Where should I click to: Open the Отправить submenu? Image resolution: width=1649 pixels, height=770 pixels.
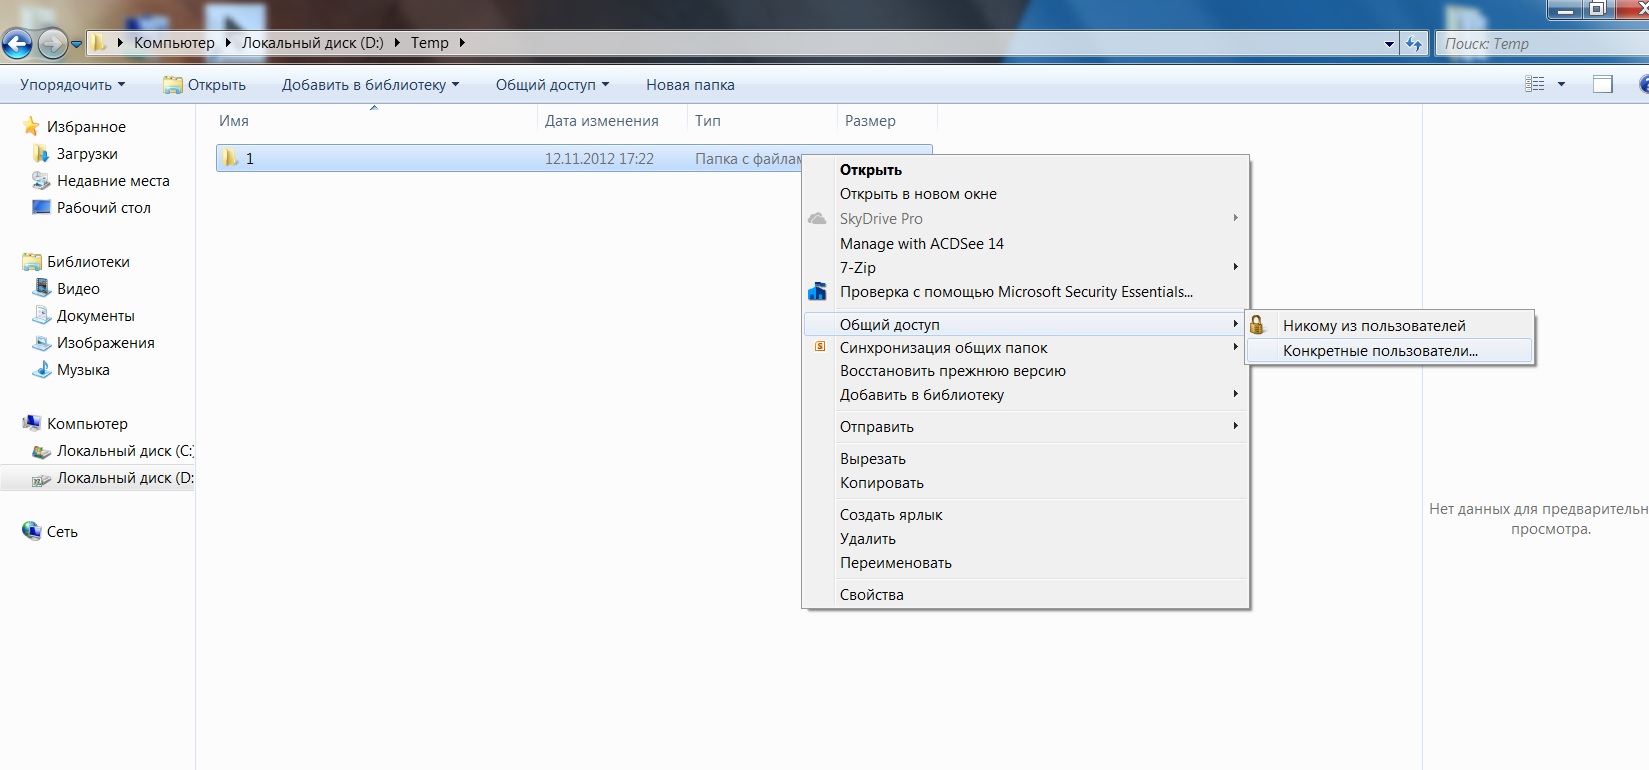point(1025,427)
